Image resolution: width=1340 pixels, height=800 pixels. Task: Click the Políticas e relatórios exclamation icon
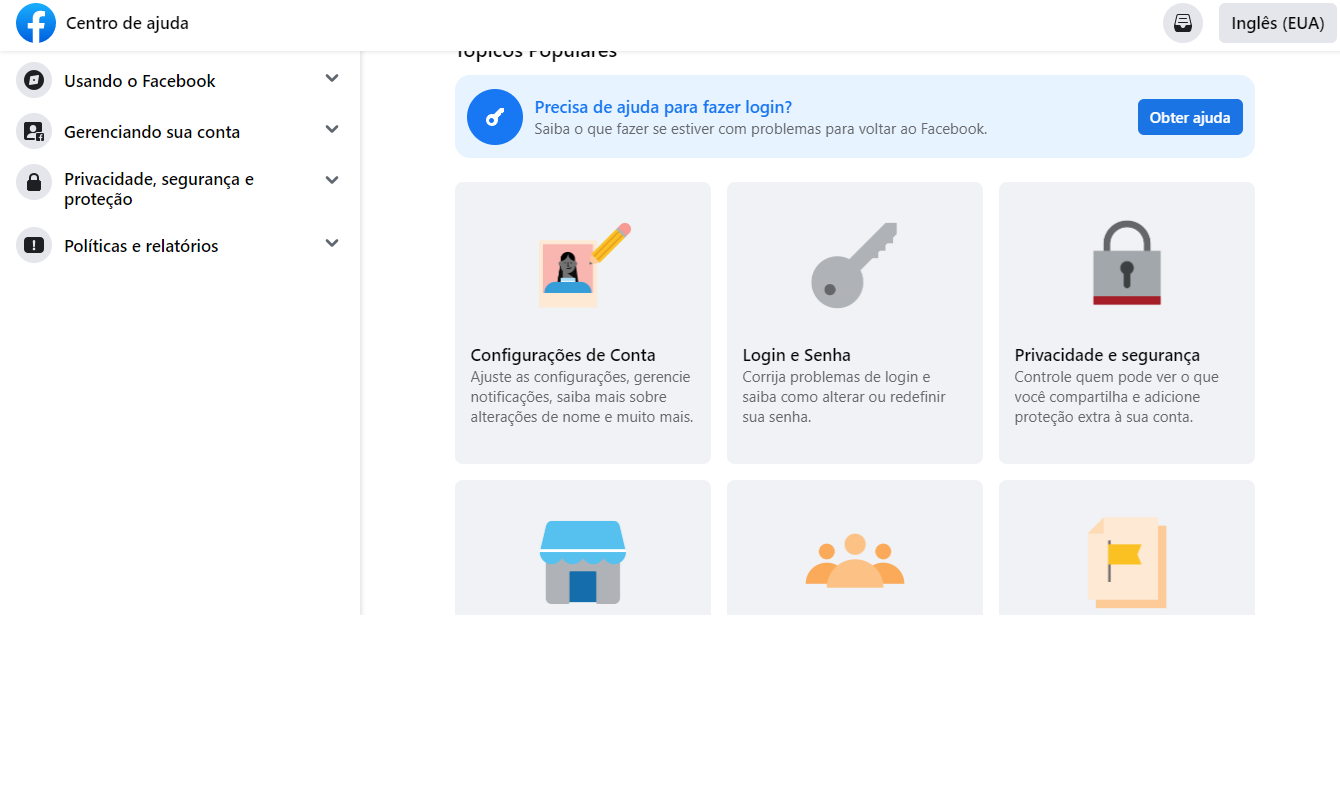click(x=36, y=244)
